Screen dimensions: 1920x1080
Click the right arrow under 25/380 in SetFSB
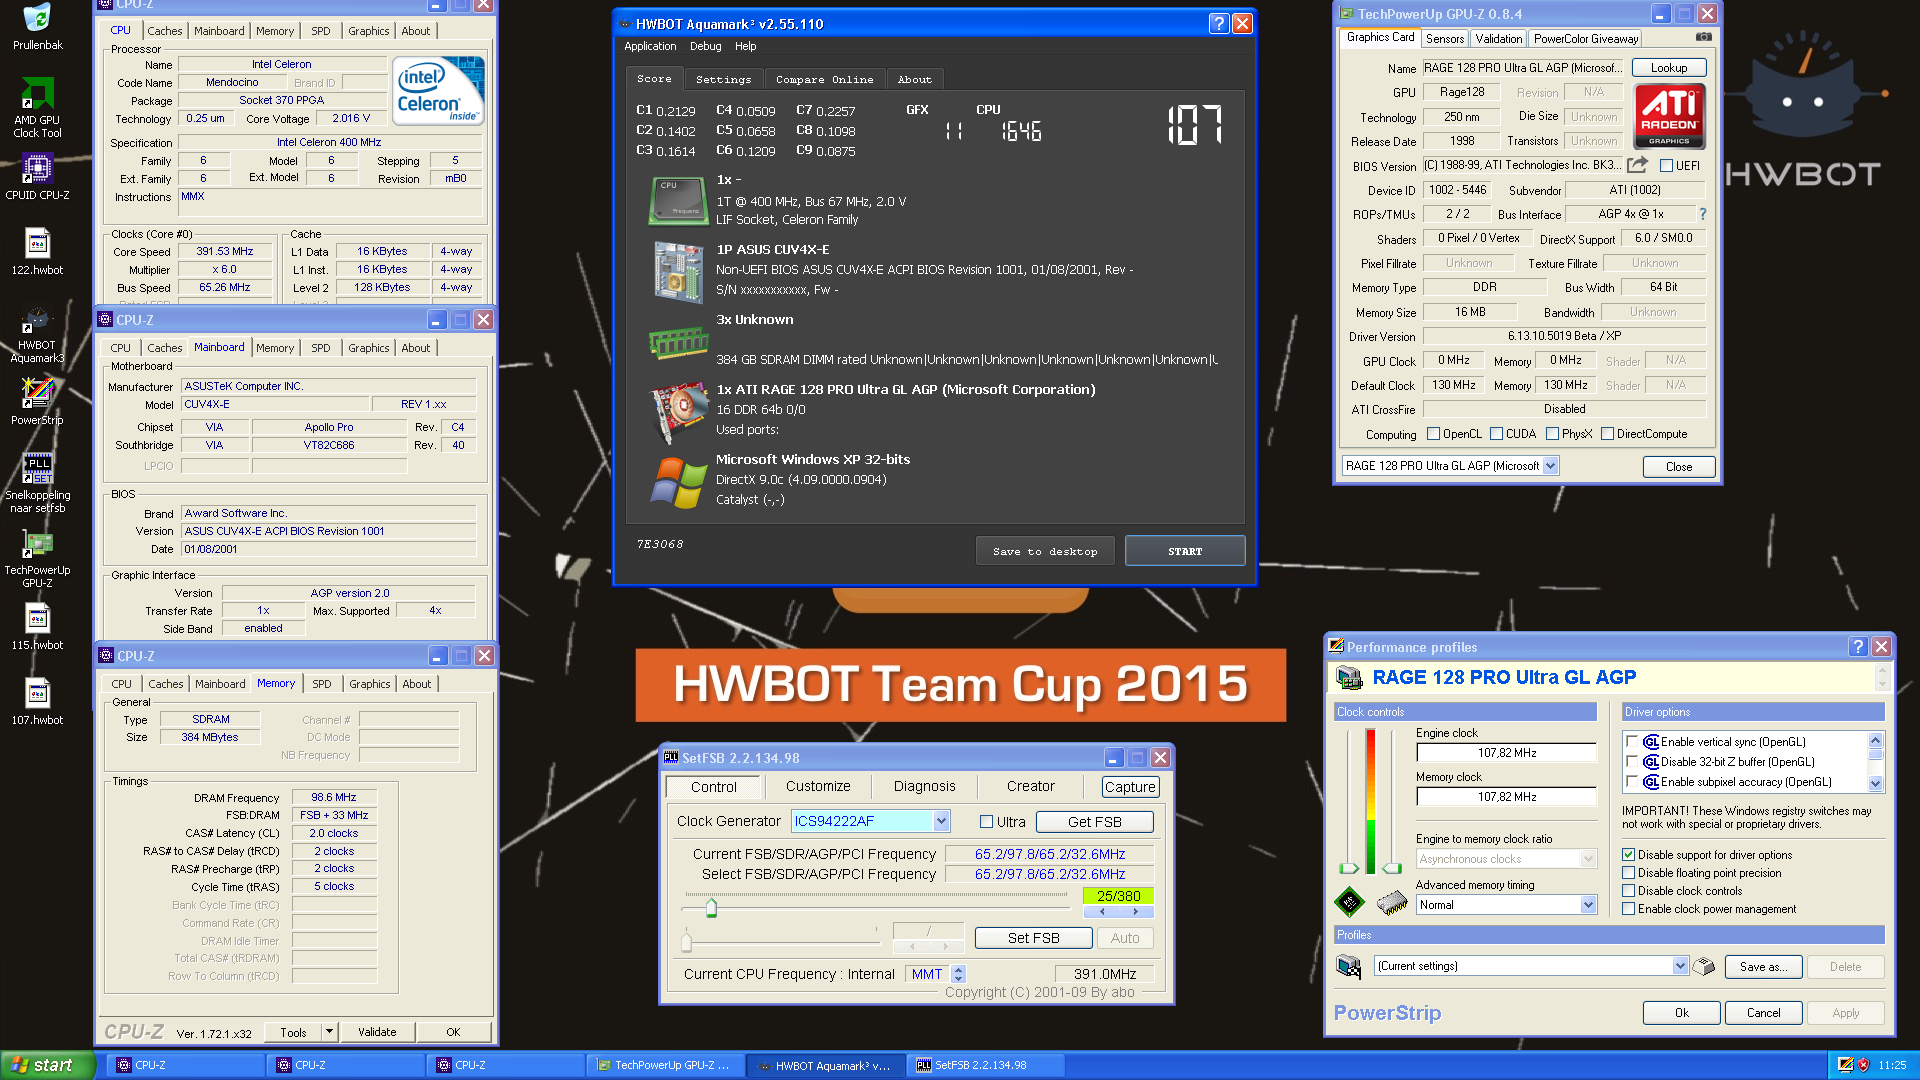(1135, 911)
